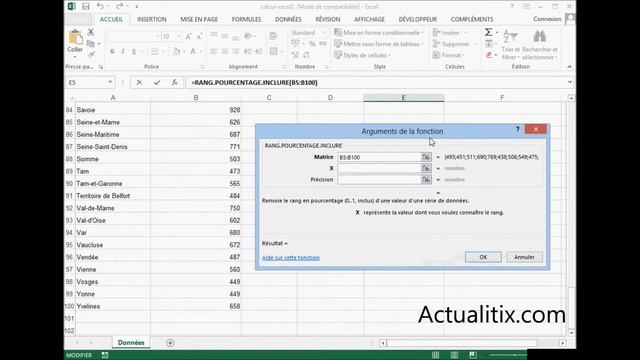Open the INSERTION ribbon tab
This screenshot has height=360, width=640.
[x=152, y=19]
